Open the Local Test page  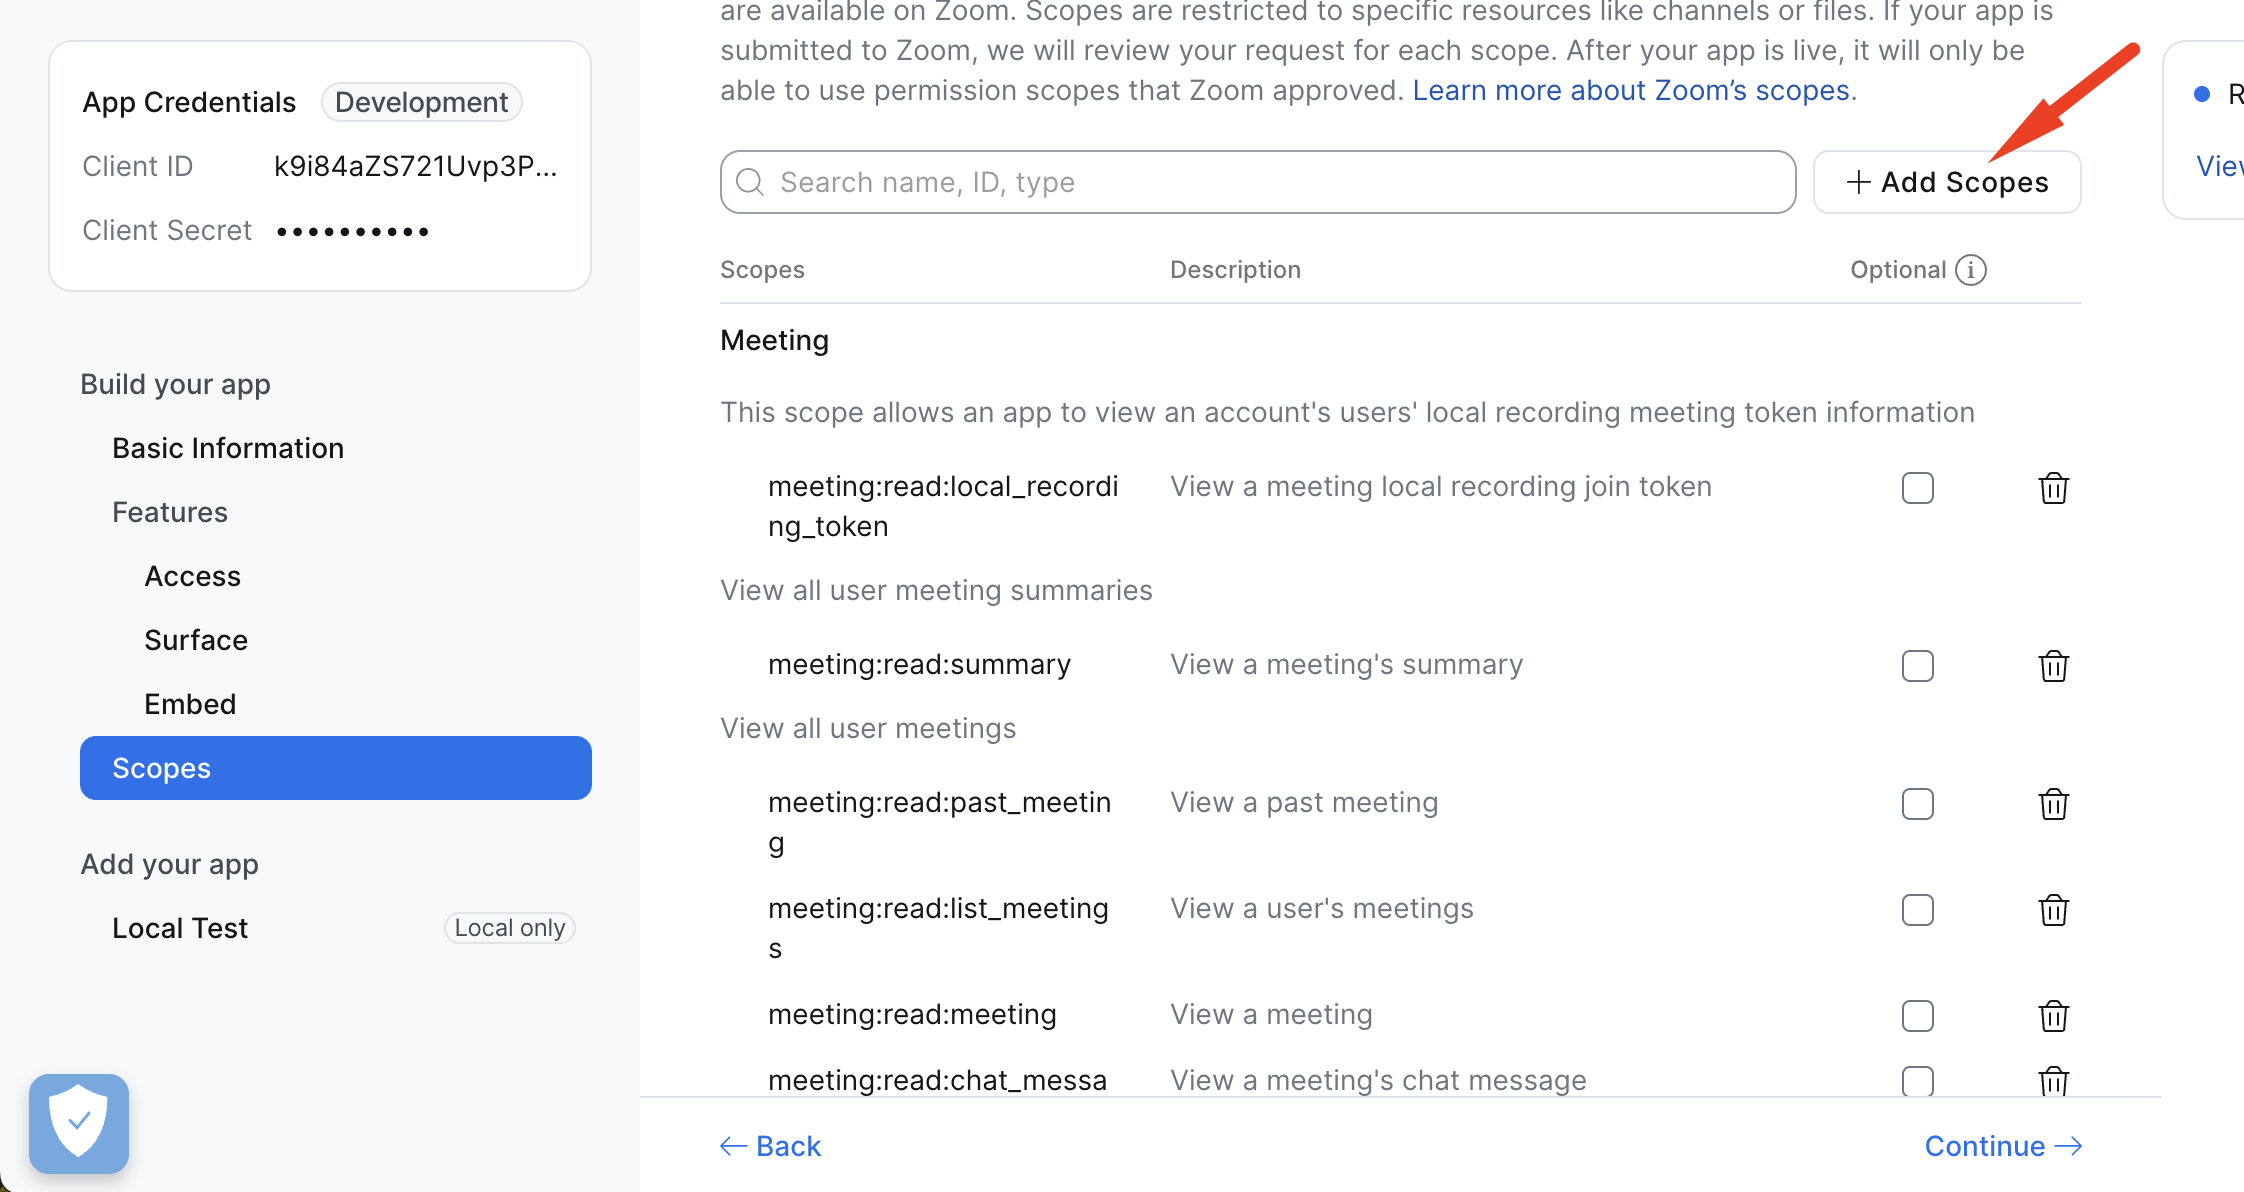(180, 928)
